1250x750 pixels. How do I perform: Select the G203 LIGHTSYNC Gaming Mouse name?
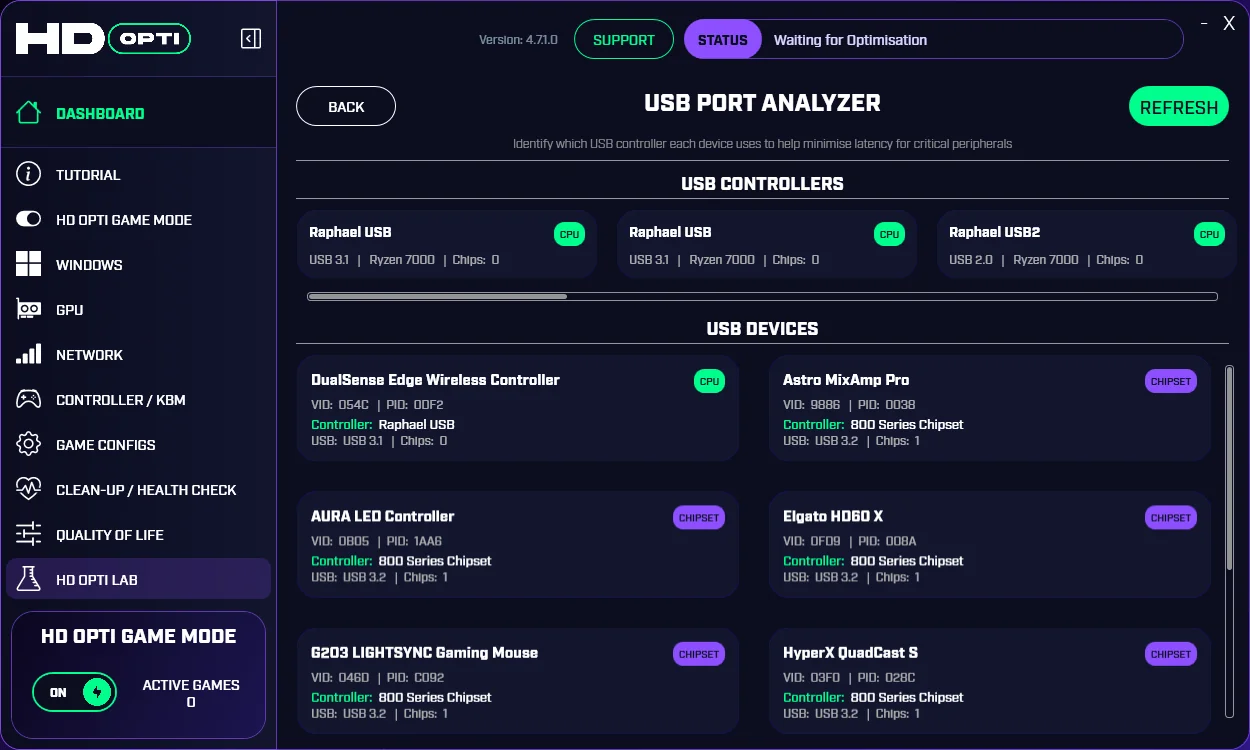pyautogui.click(x=425, y=652)
